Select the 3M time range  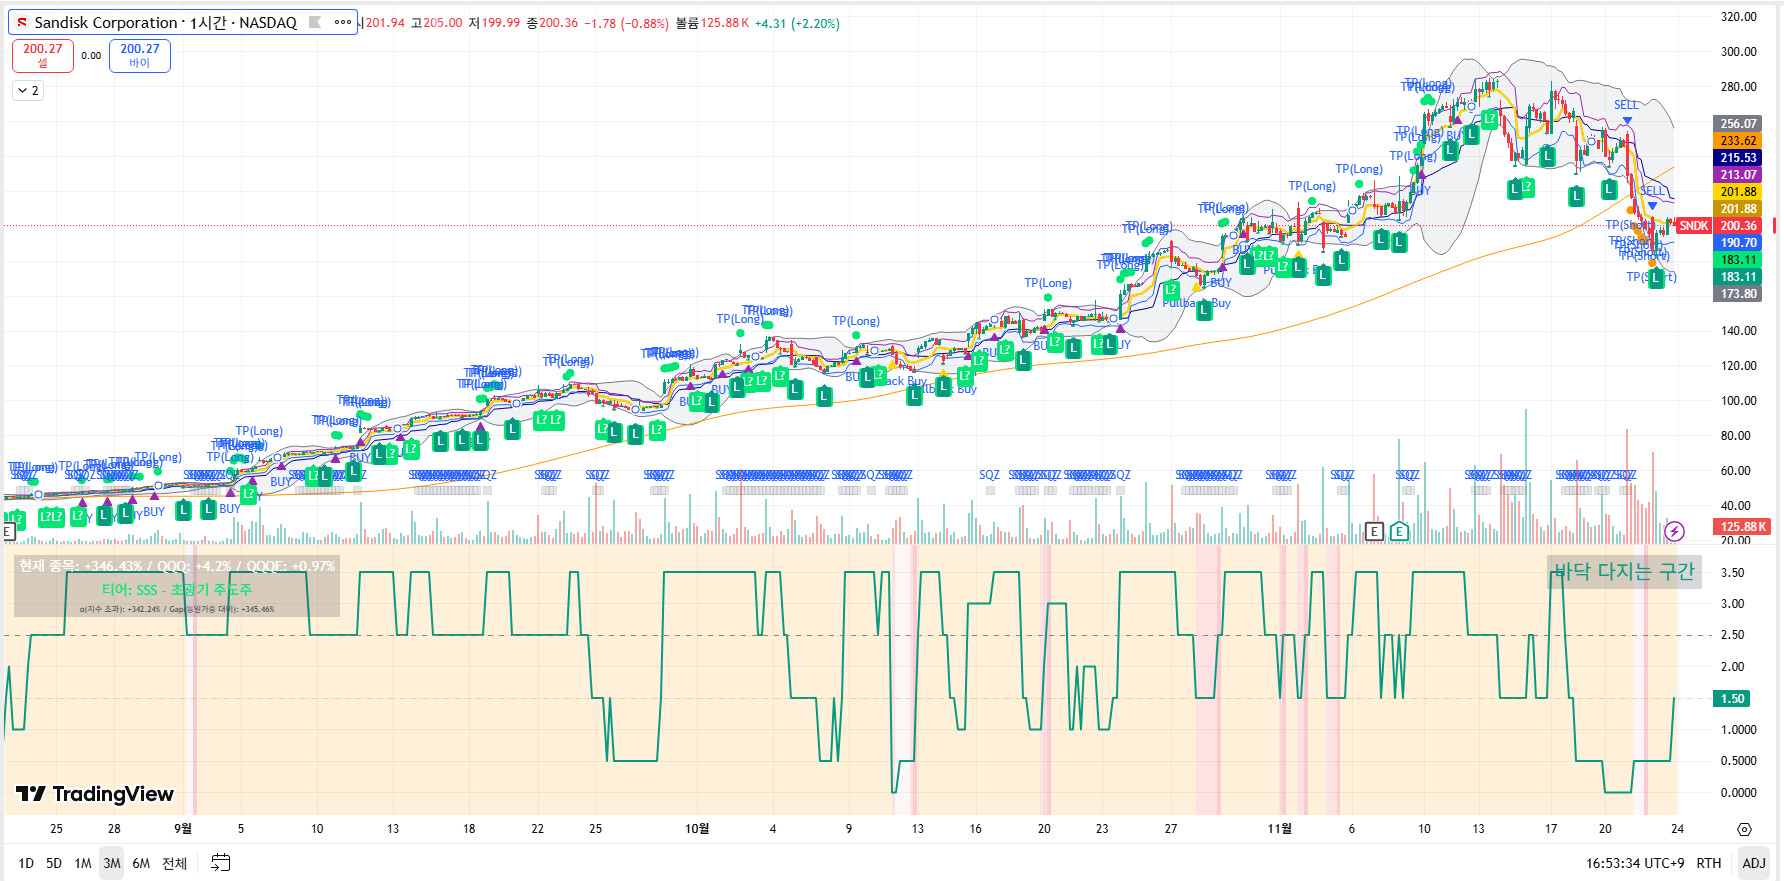click(x=112, y=863)
